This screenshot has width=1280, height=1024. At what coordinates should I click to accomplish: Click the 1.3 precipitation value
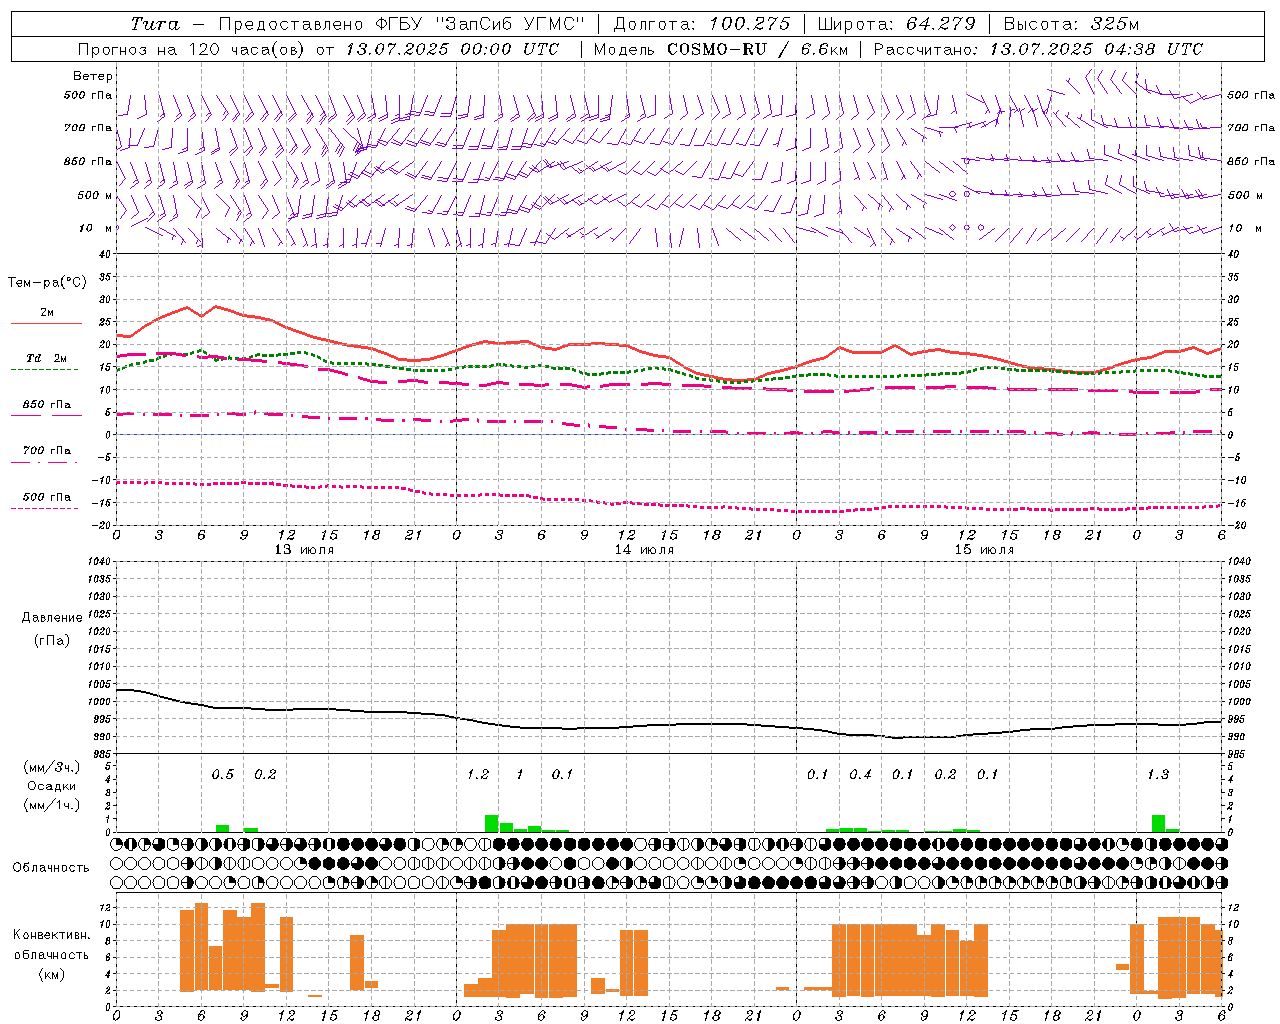click(1158, 774)
